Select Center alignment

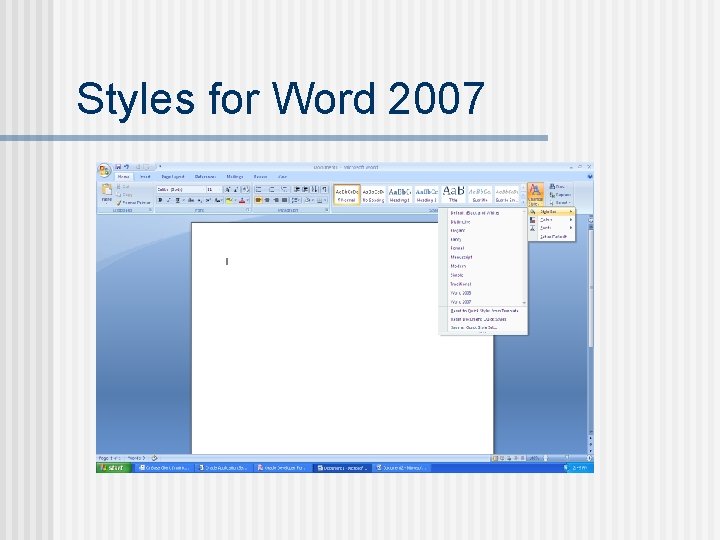267,200
